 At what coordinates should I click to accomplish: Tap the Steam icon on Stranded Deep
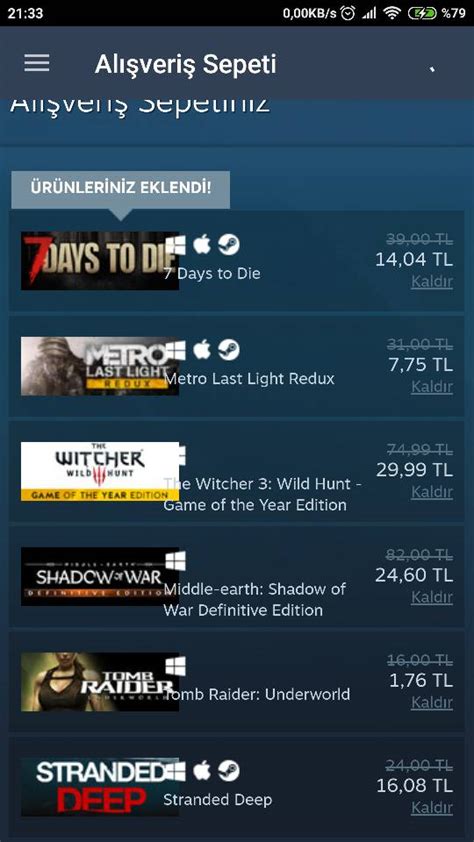[x=229, y=771]
